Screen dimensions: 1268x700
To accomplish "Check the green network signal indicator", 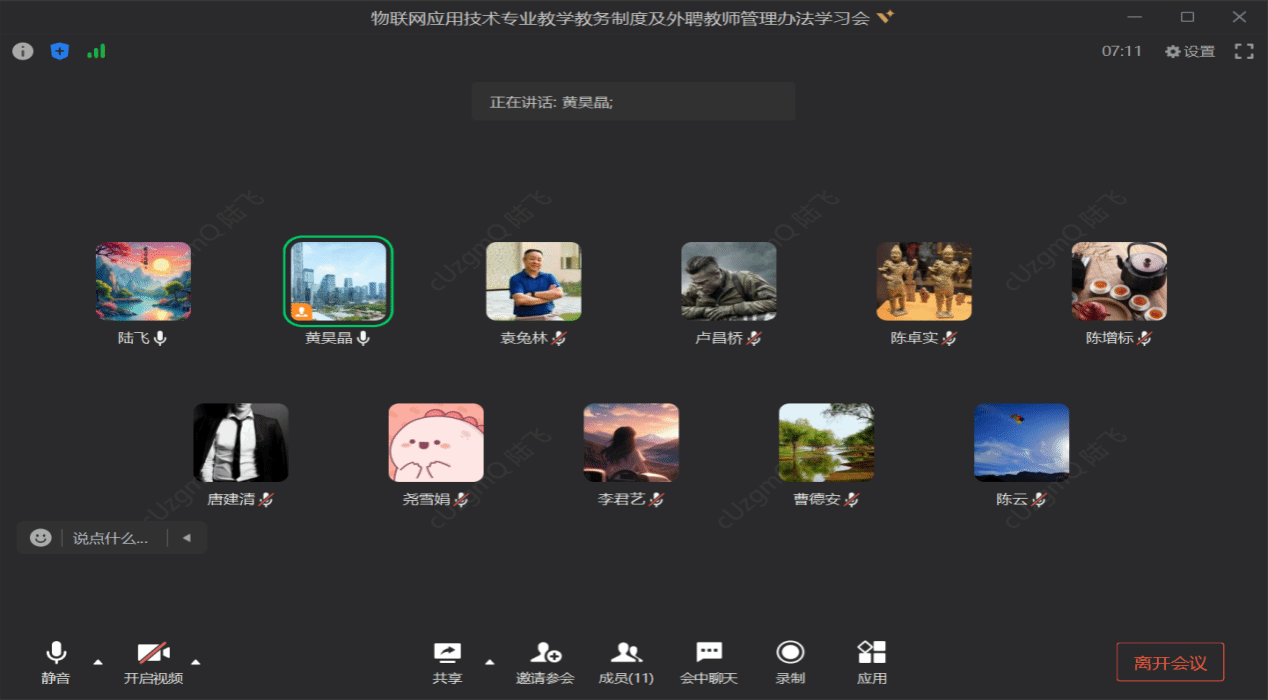I will pyautogui.click(x=96, y=51).
